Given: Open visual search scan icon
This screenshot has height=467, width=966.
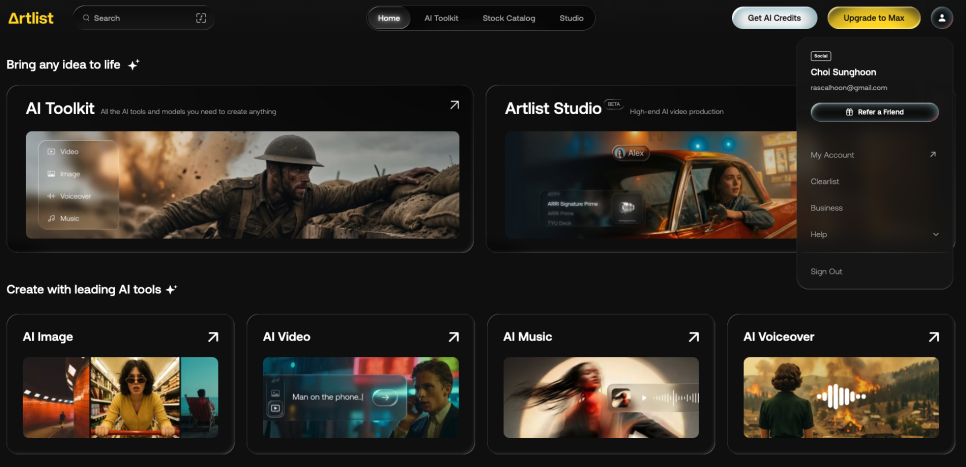Looking at the screenshot, I should click(x=201, y=18).
